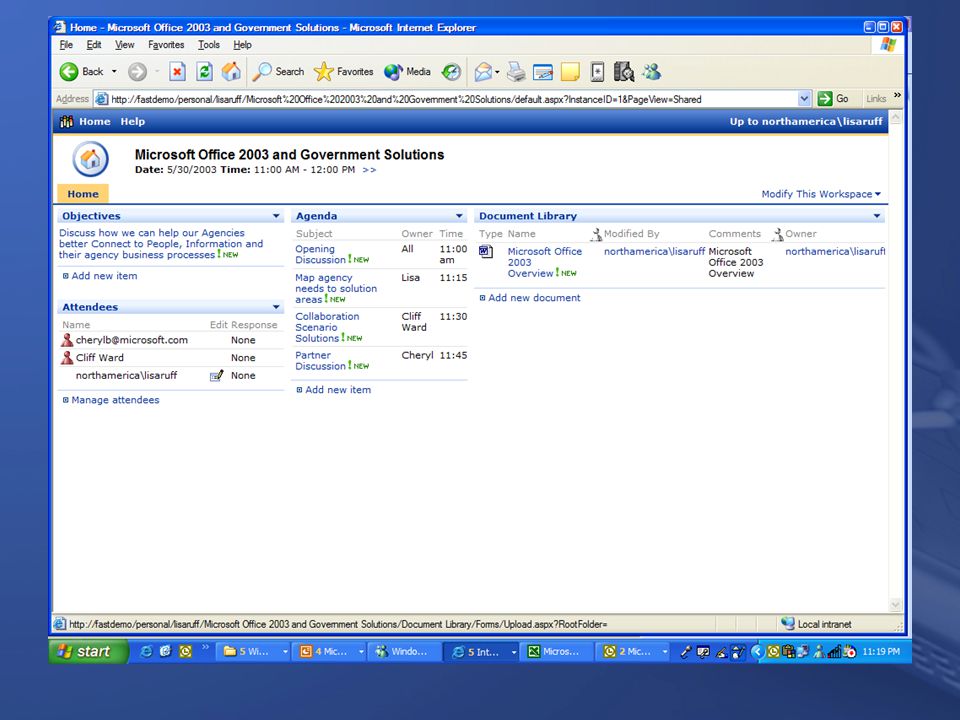This screenshot has height=720, width=960.
Task: Click the person icon beside cherylb@microsoft.com
Action: 67,340
